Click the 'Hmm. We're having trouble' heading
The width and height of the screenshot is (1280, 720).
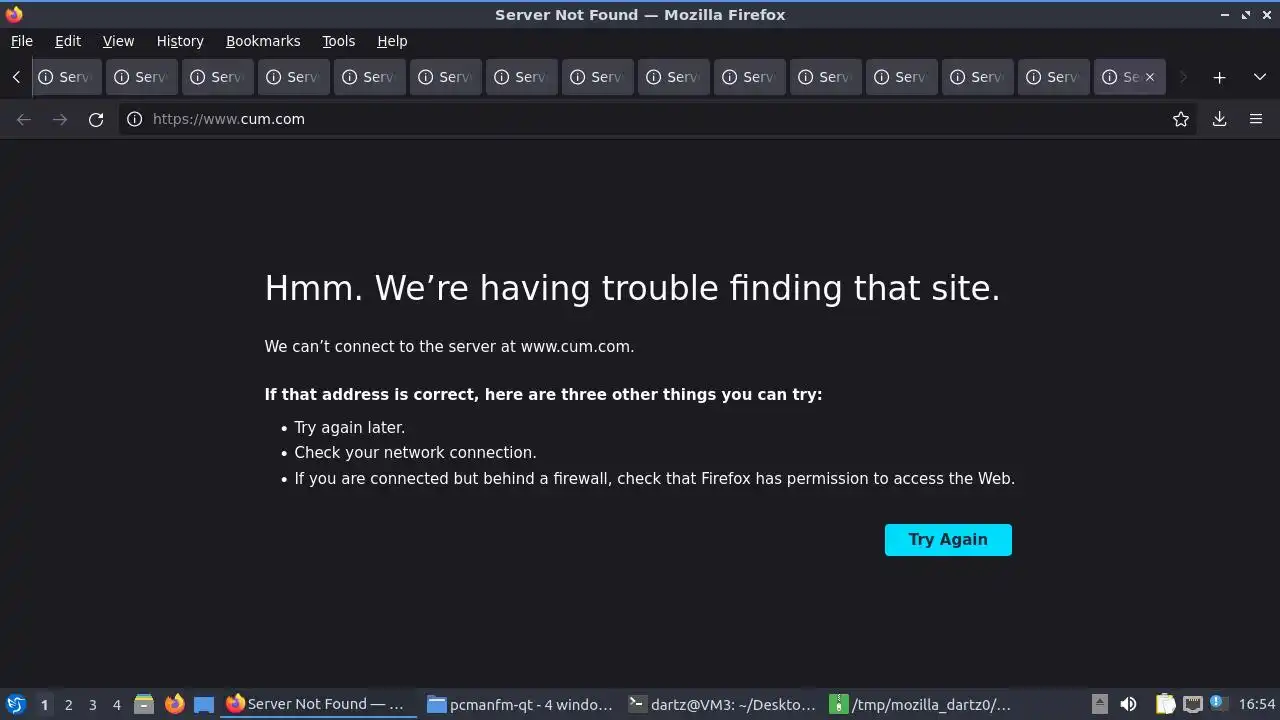point(632,288)
